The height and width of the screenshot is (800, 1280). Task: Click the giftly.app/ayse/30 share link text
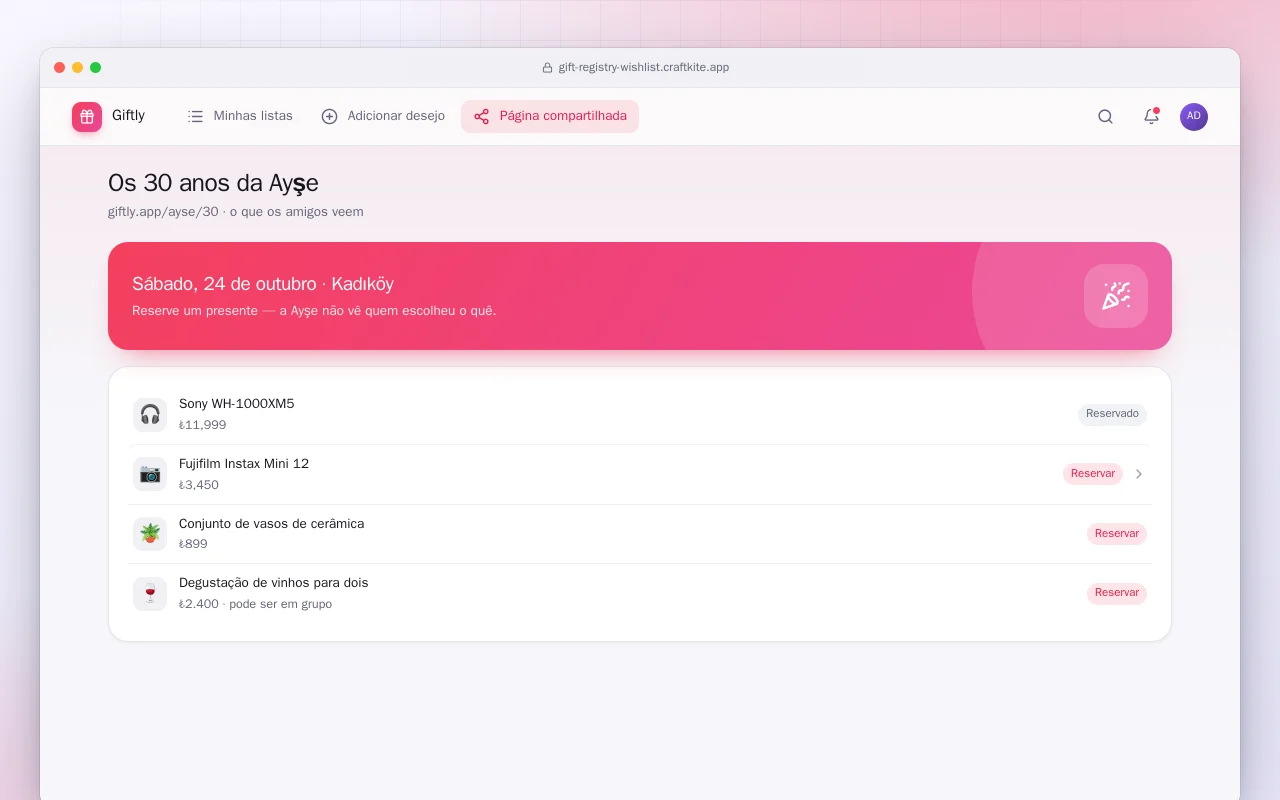point(163,212)
